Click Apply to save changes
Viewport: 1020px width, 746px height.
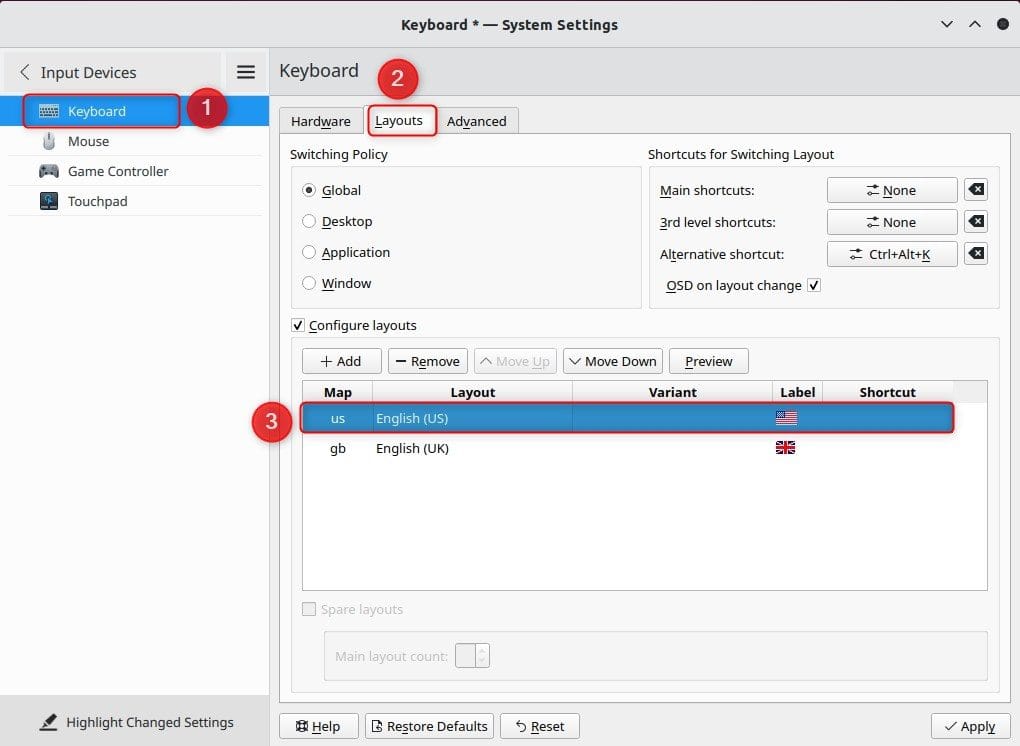point(968,726)
